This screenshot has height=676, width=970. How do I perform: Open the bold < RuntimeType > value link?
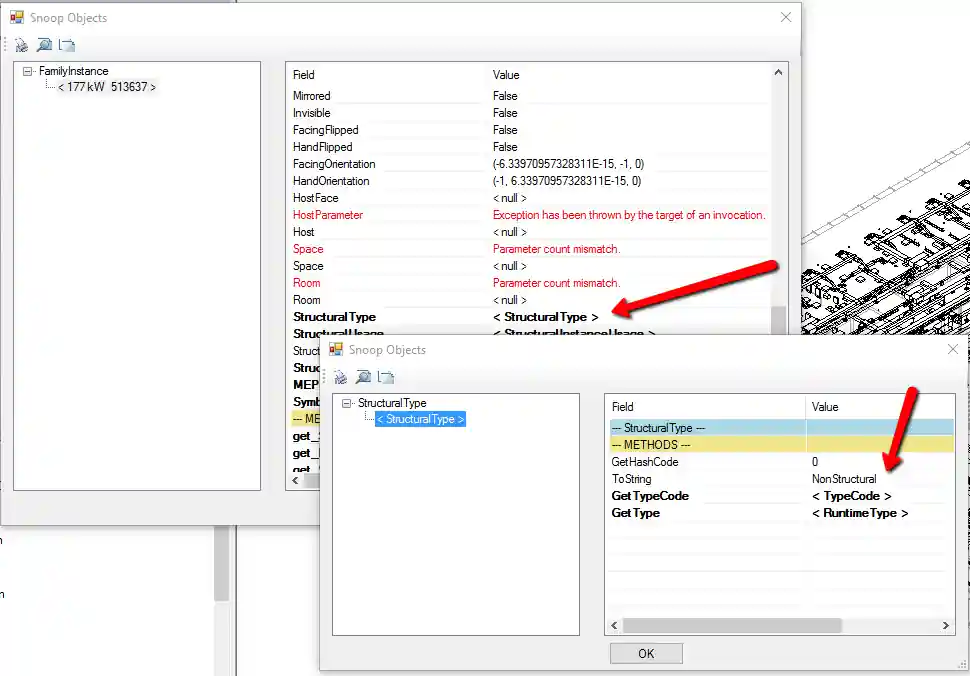pos(859,513)
